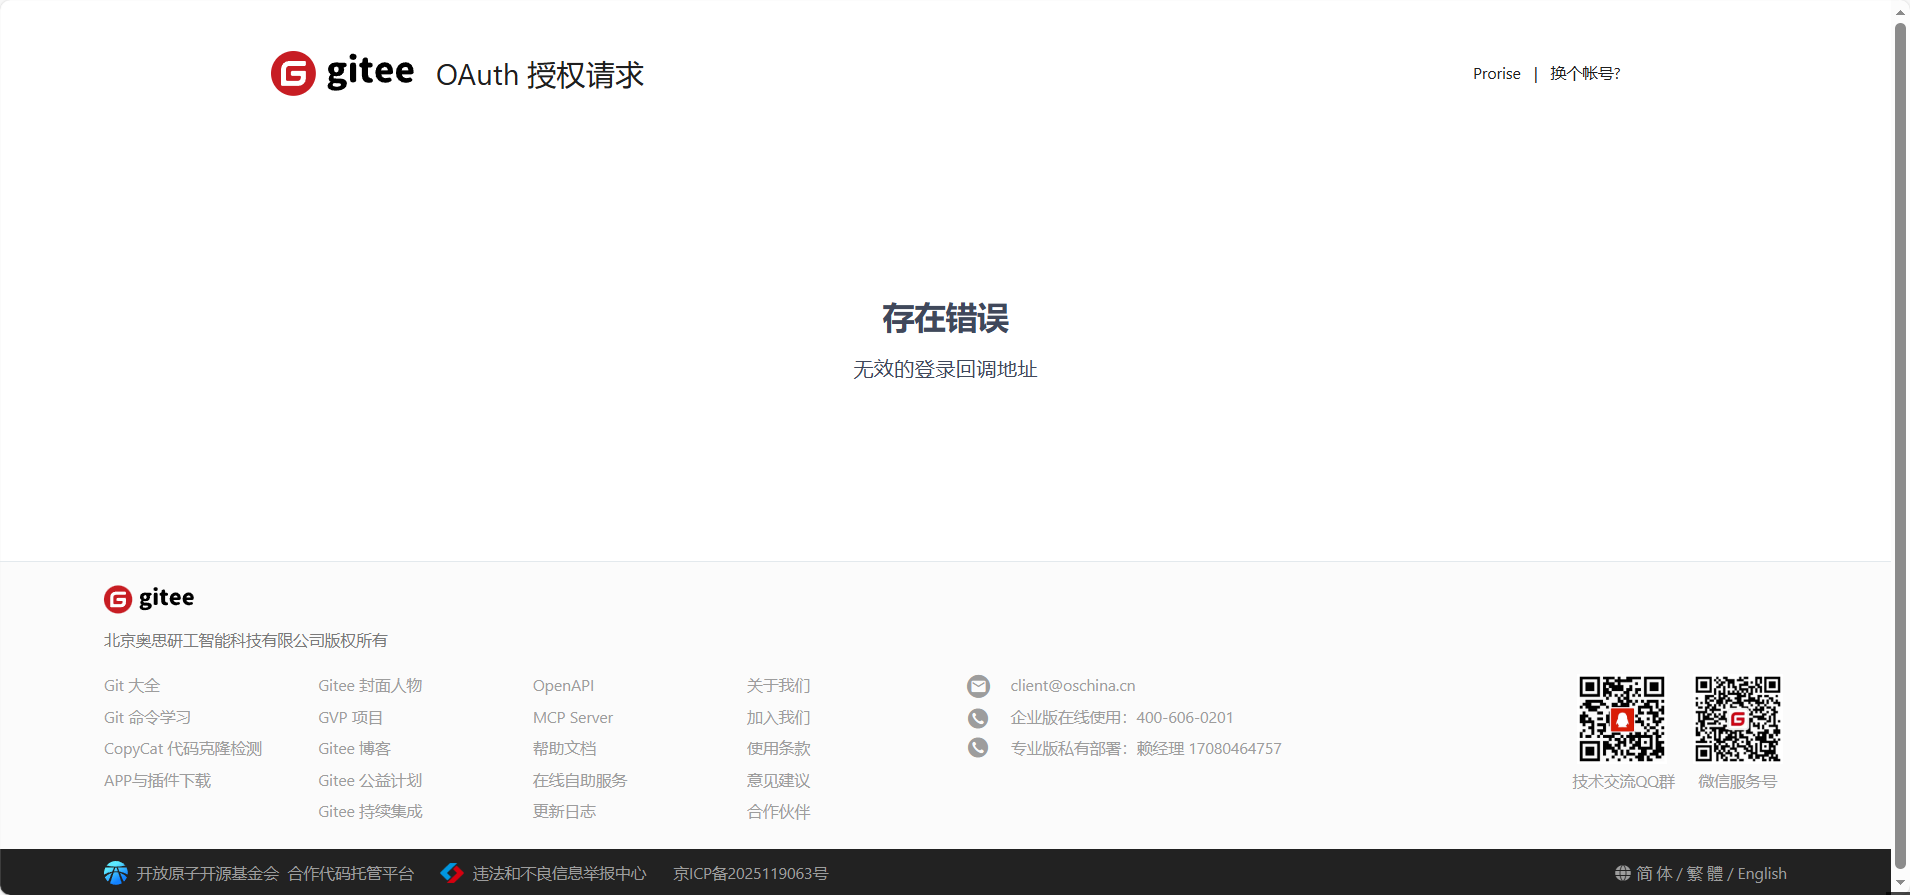Open the MCP Server link

click(572, 718)
